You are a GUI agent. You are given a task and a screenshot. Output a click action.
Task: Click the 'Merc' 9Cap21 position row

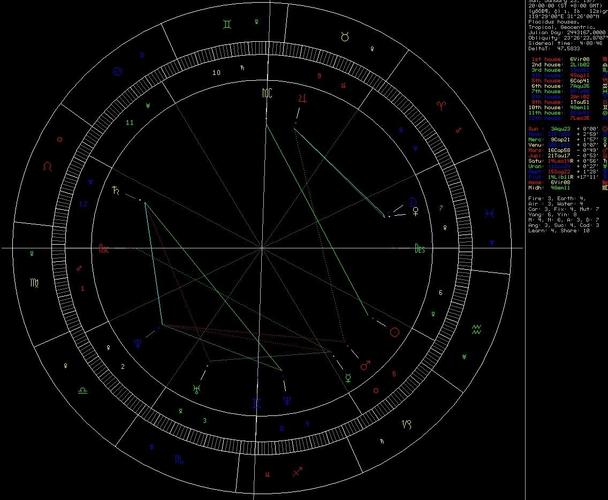[x=563, y=139]
